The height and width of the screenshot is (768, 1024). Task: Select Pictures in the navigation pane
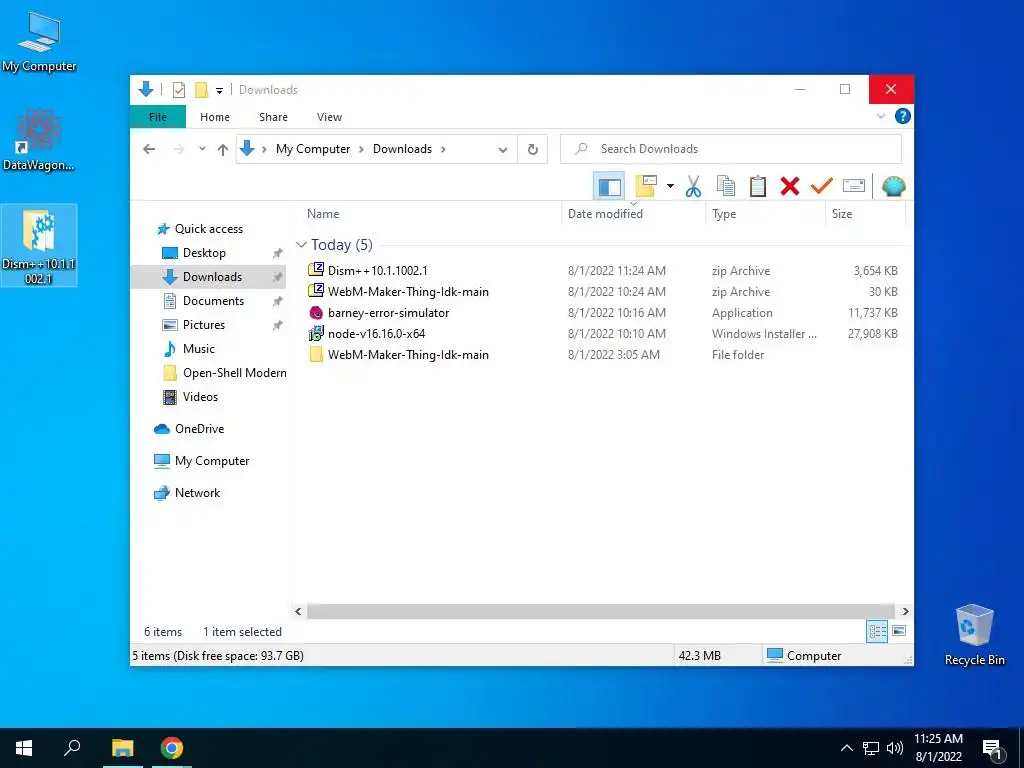coord(204,325)
